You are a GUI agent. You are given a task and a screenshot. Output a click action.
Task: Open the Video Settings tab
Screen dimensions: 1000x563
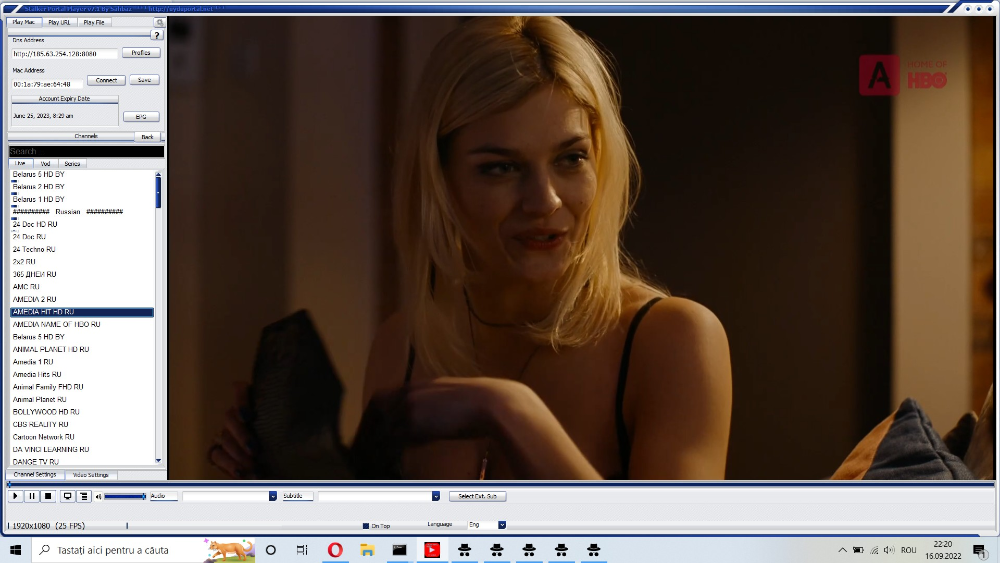click(91, 475)
